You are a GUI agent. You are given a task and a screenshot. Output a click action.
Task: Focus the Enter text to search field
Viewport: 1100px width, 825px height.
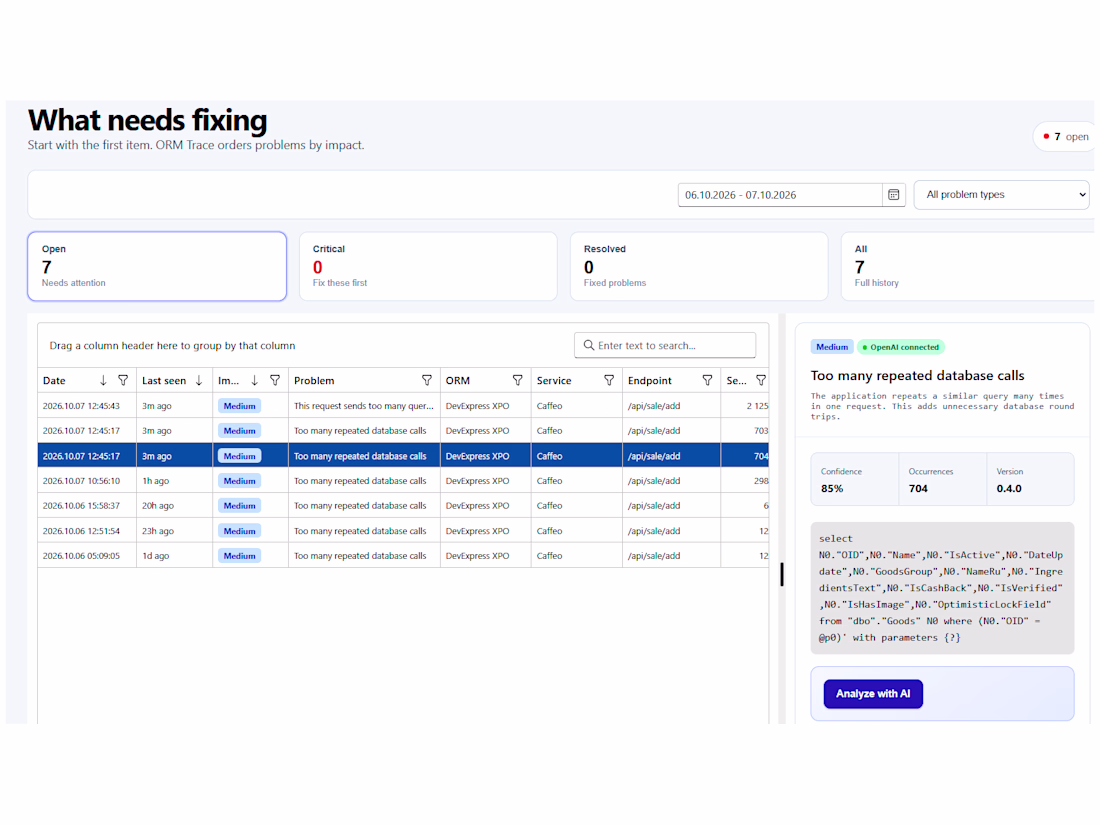coord(665,345)
